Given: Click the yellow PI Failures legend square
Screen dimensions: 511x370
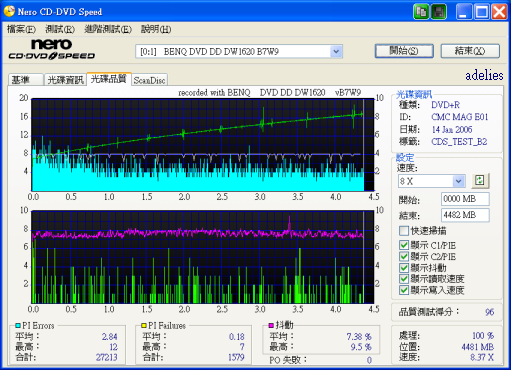Looking at the screenshot, I should (x=144, y=325).
